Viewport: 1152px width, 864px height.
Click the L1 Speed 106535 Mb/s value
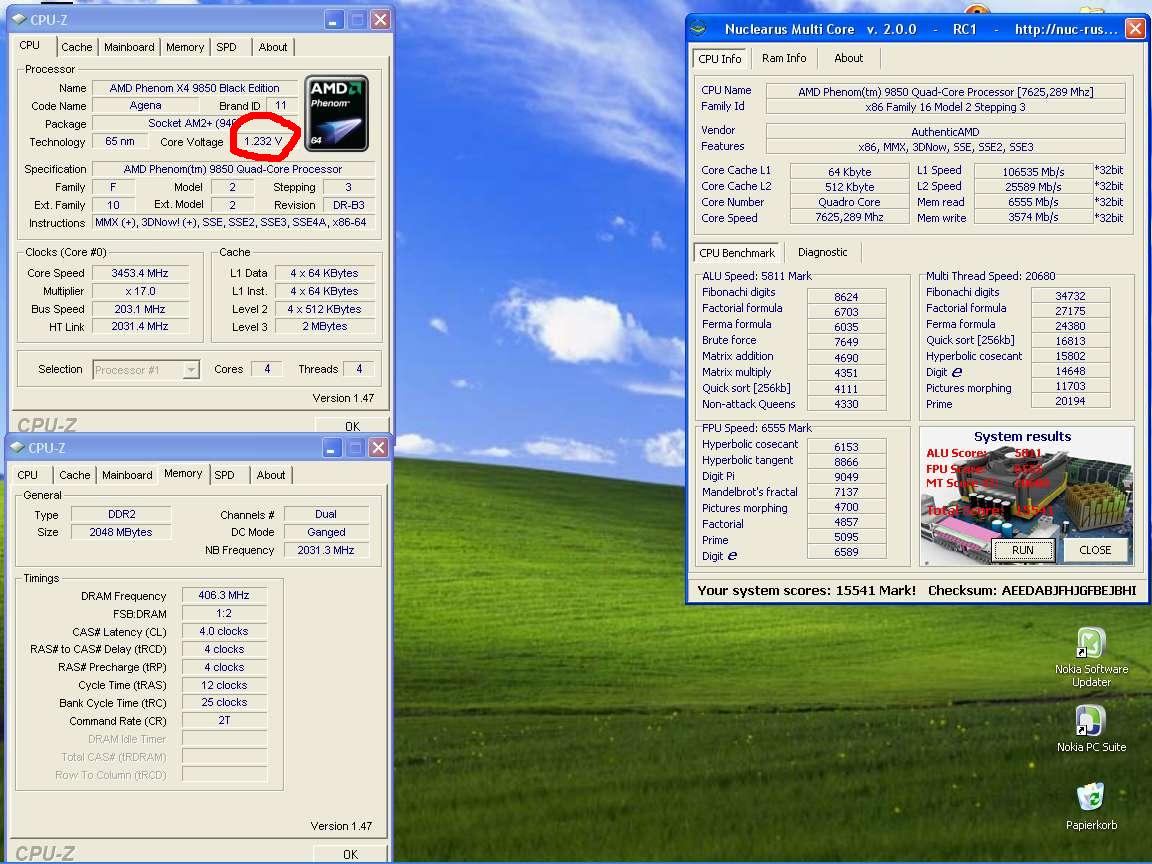[1033, 171]
